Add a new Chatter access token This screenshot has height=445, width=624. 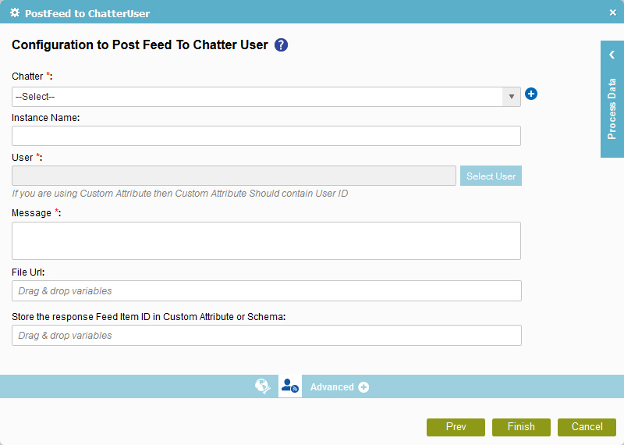click(x=531, y=94)
